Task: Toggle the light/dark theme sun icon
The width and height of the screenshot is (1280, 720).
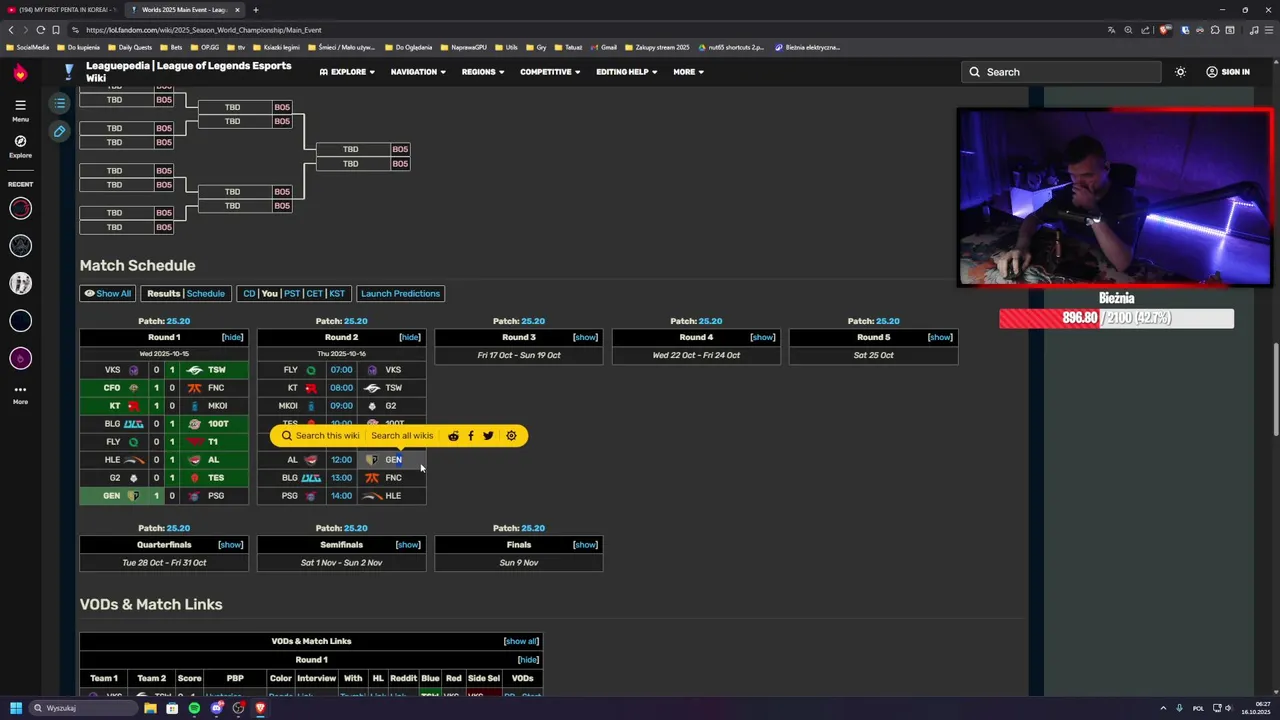Action: coord(1180,72)
